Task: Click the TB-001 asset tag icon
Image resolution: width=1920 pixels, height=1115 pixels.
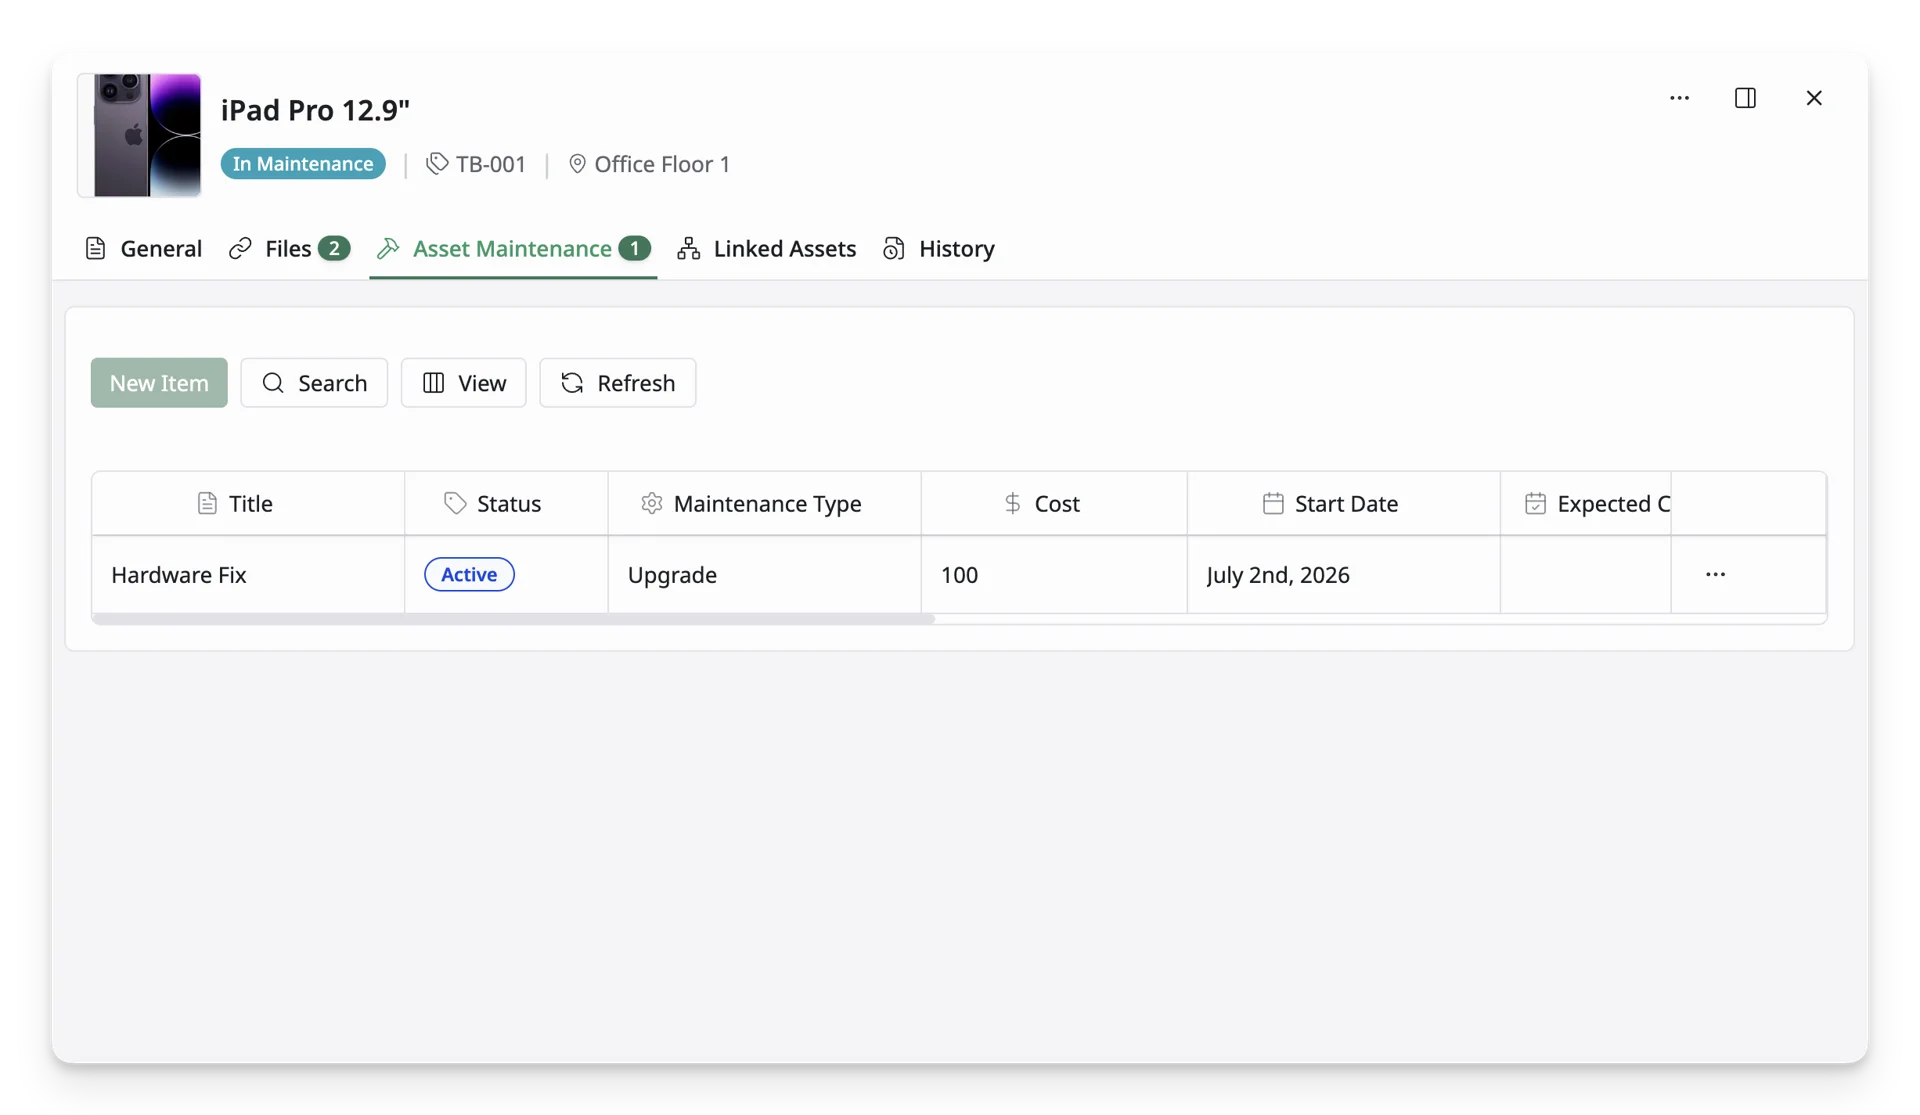Action: click(437, 163)
